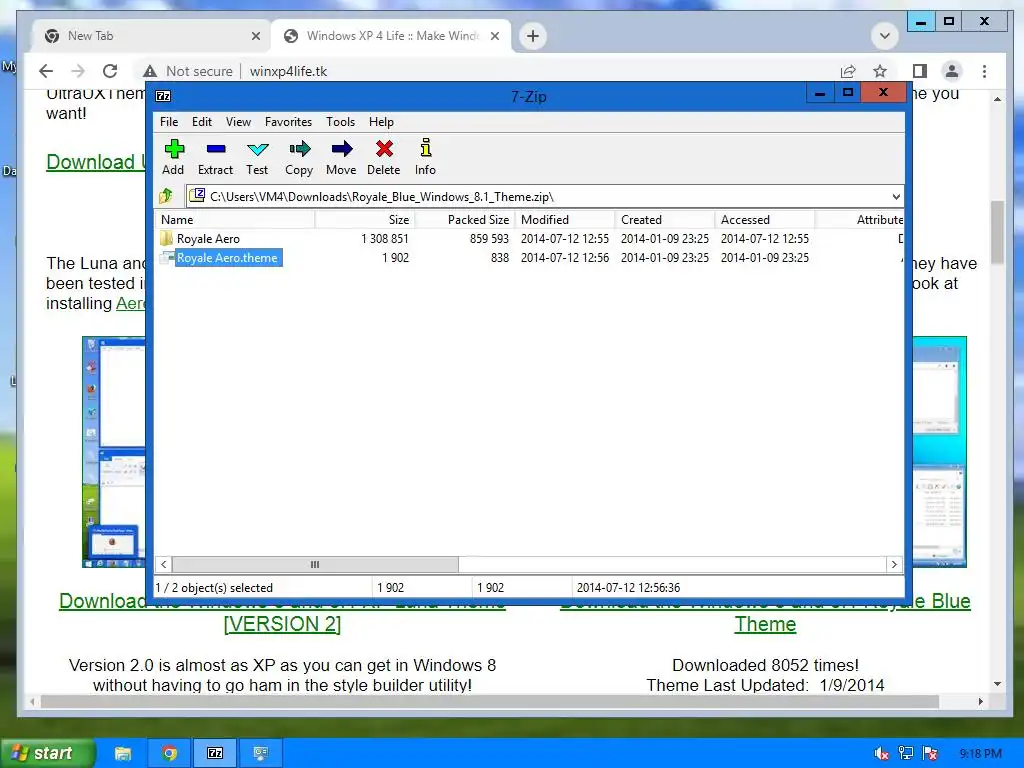The height and width of the screenshot is (768, 1024).
Task: Click the Chrome forward arrow
Action: click(78, 71)
